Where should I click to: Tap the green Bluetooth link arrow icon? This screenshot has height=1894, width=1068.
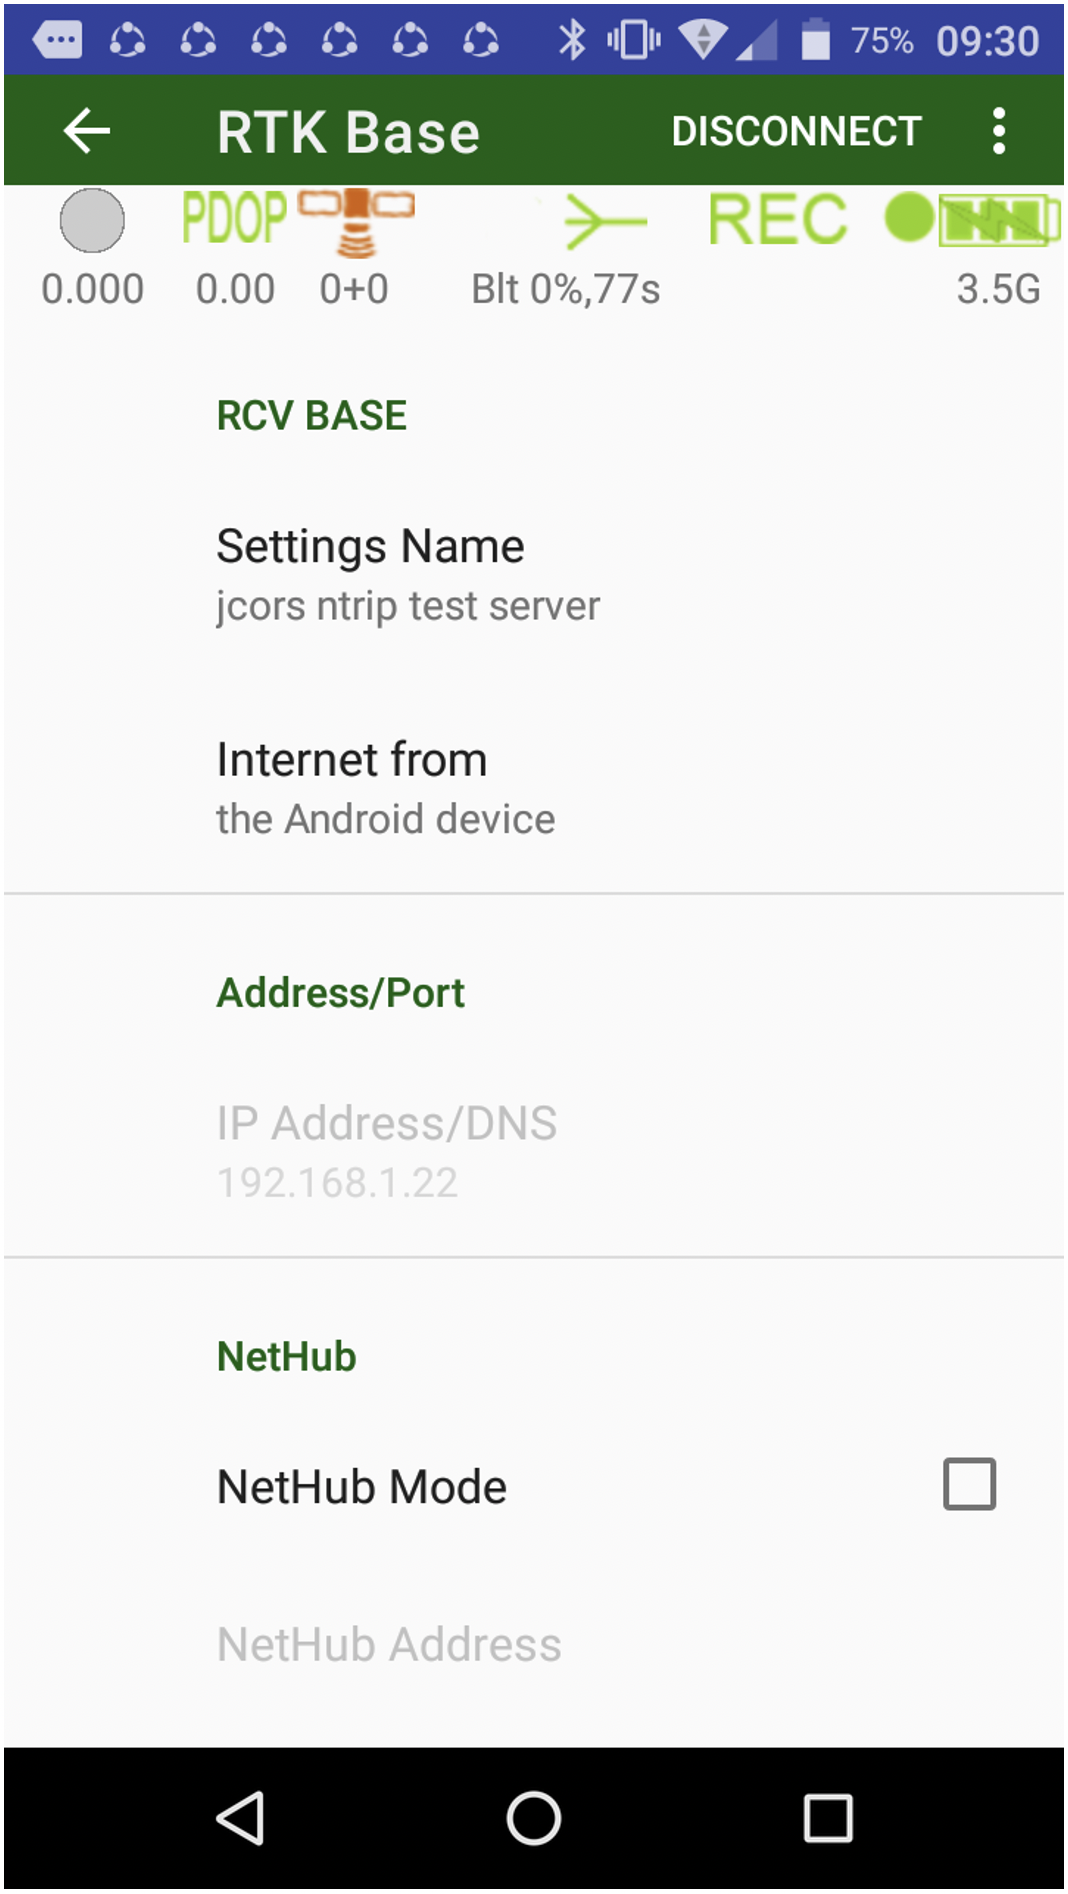pos(605,221)
